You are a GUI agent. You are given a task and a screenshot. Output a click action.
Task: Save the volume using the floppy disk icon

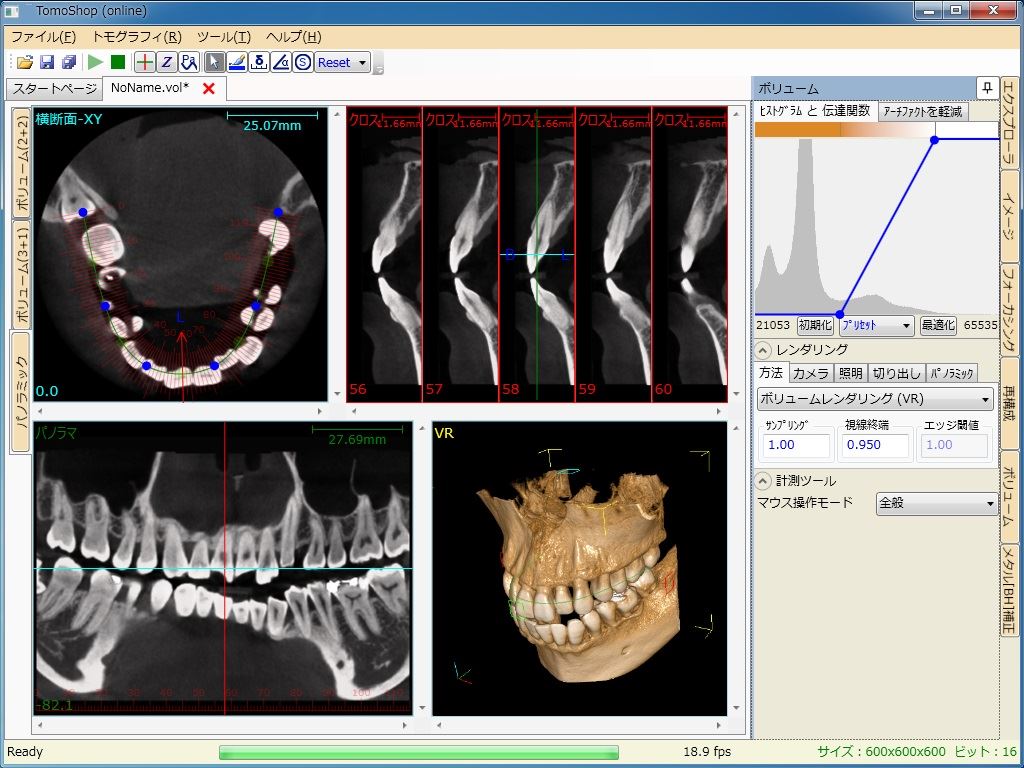pyautogui.click(x=46, y=63)
